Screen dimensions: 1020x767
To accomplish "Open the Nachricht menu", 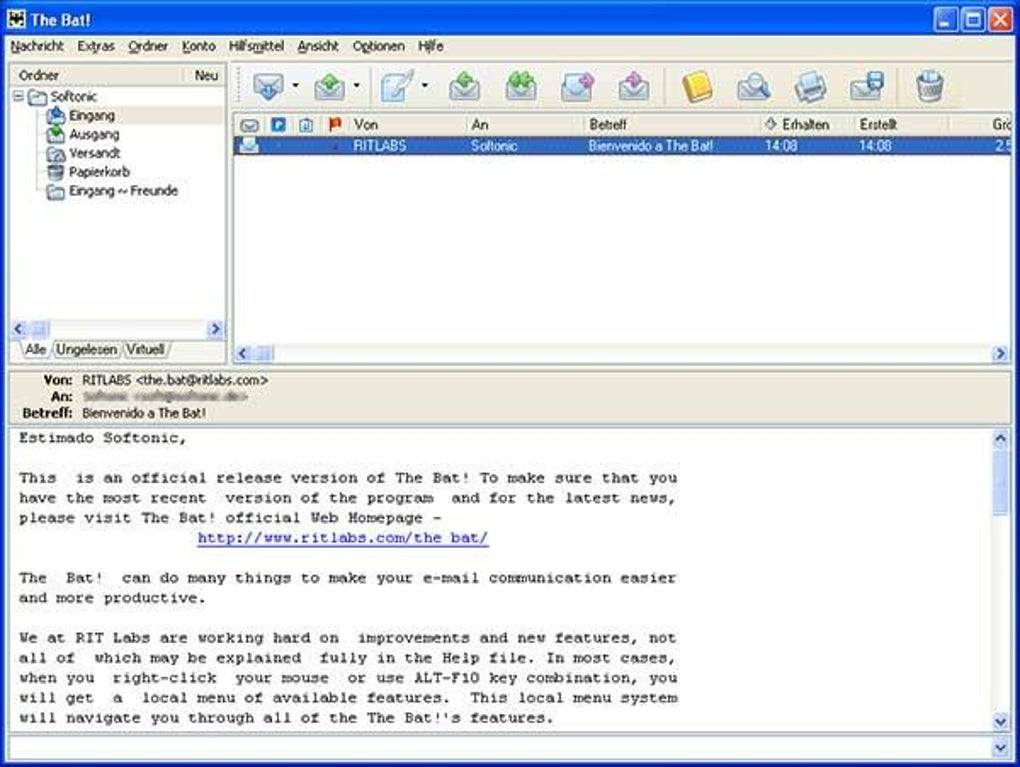I will (37, 46).
